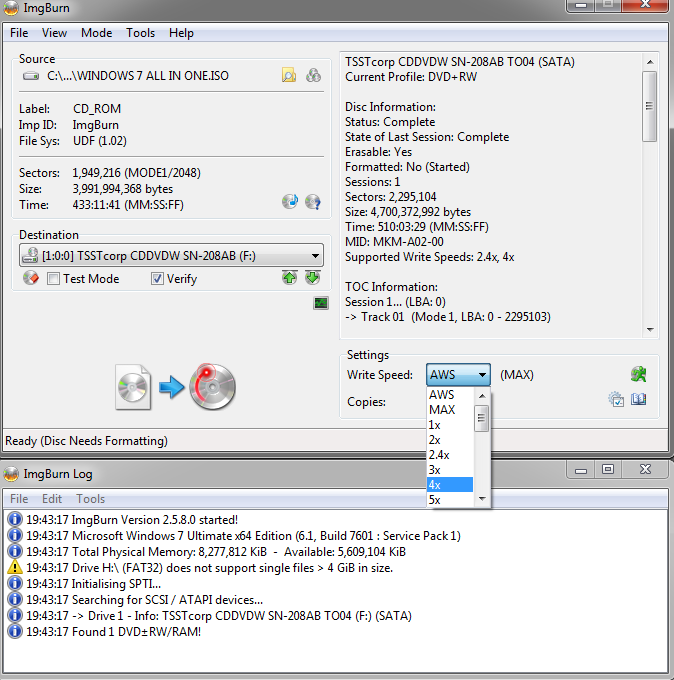Click the Ready (Disc Needs Formatting) status text
The width and height of the screenshot is (674, 680).
click(x=86, y=441)
